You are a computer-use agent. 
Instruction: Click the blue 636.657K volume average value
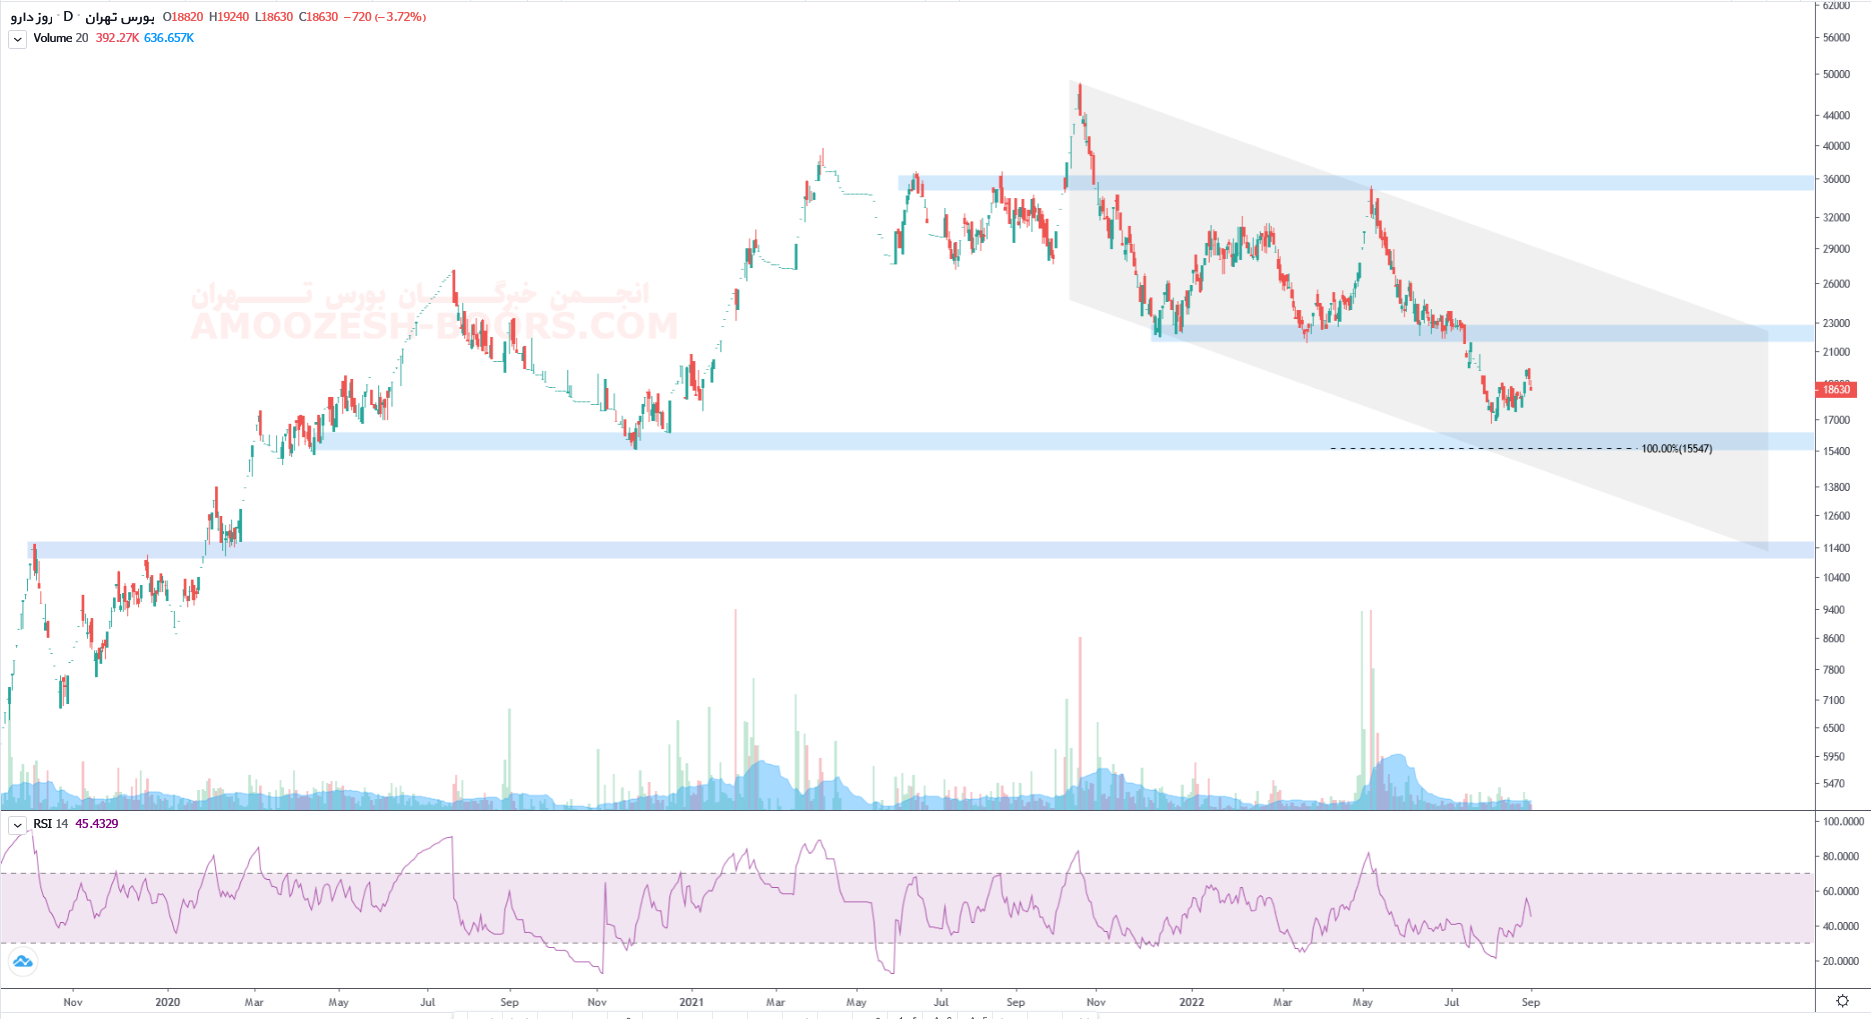pos(169,38)
